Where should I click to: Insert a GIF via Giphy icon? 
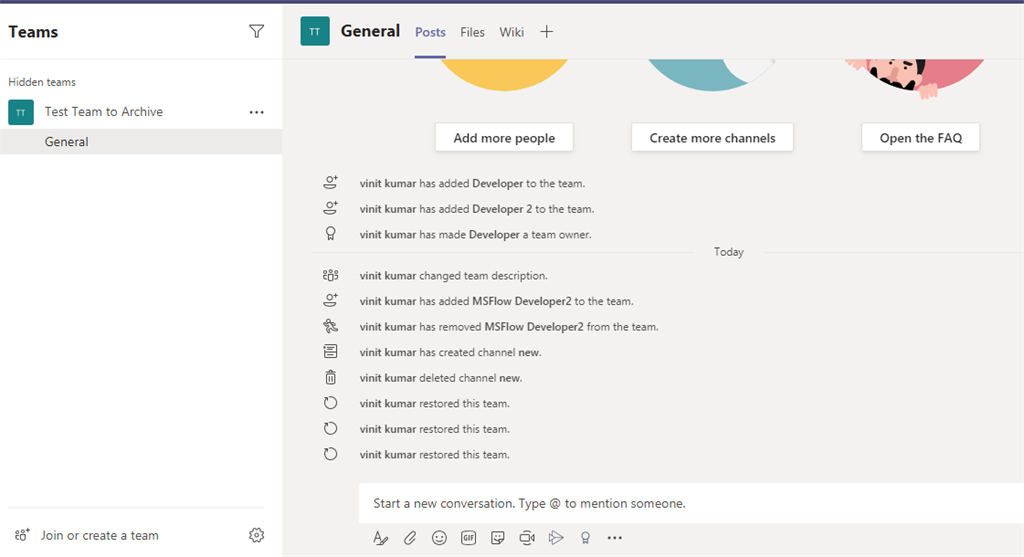click(x=468, y=537)
